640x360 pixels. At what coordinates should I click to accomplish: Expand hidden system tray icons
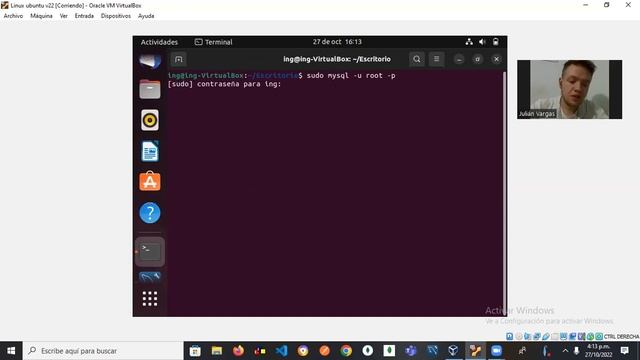[565, 351]
